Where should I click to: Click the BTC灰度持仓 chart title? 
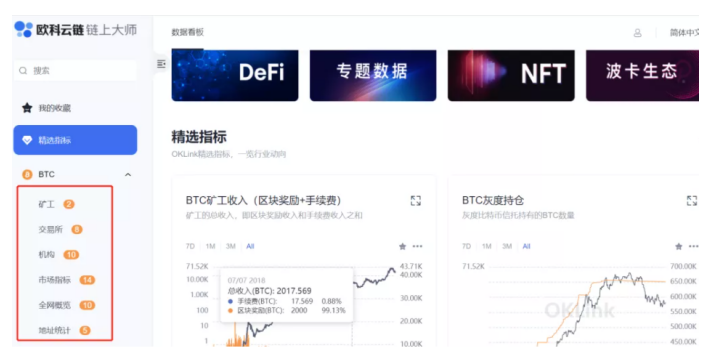tap(493, 200)
